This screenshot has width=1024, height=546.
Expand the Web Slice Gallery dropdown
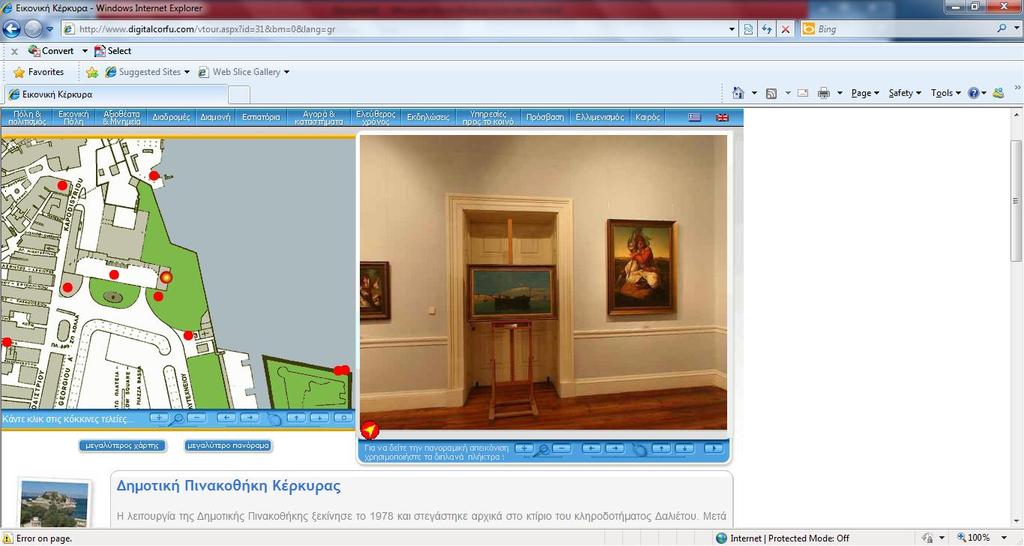click(x=287, y=72)
